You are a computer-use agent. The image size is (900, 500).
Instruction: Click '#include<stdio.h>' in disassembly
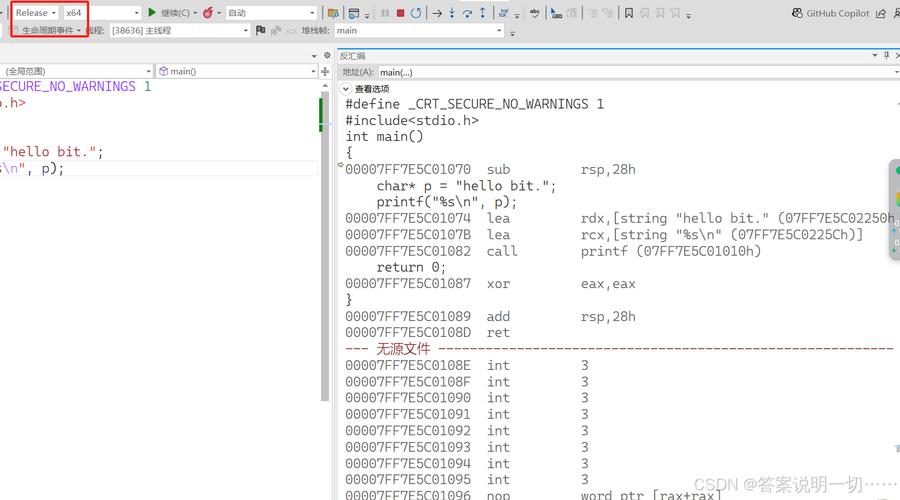coord(412,121)
